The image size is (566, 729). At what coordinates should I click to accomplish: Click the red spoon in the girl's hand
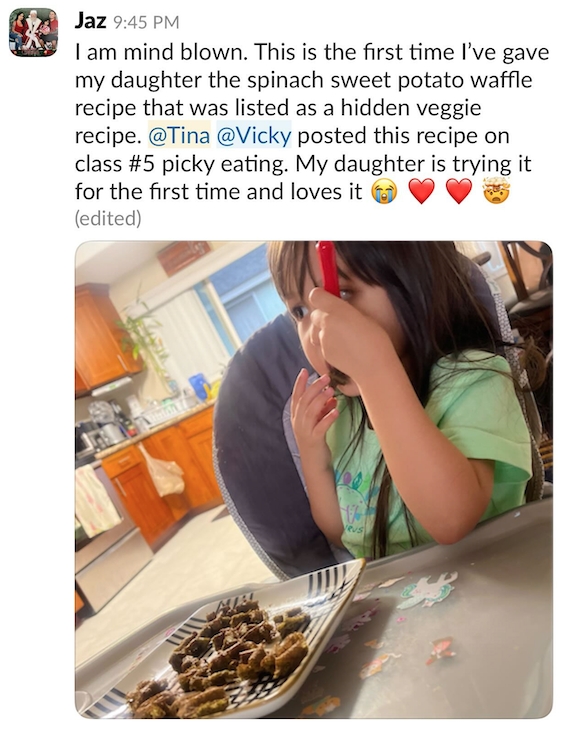click(328, 268)
